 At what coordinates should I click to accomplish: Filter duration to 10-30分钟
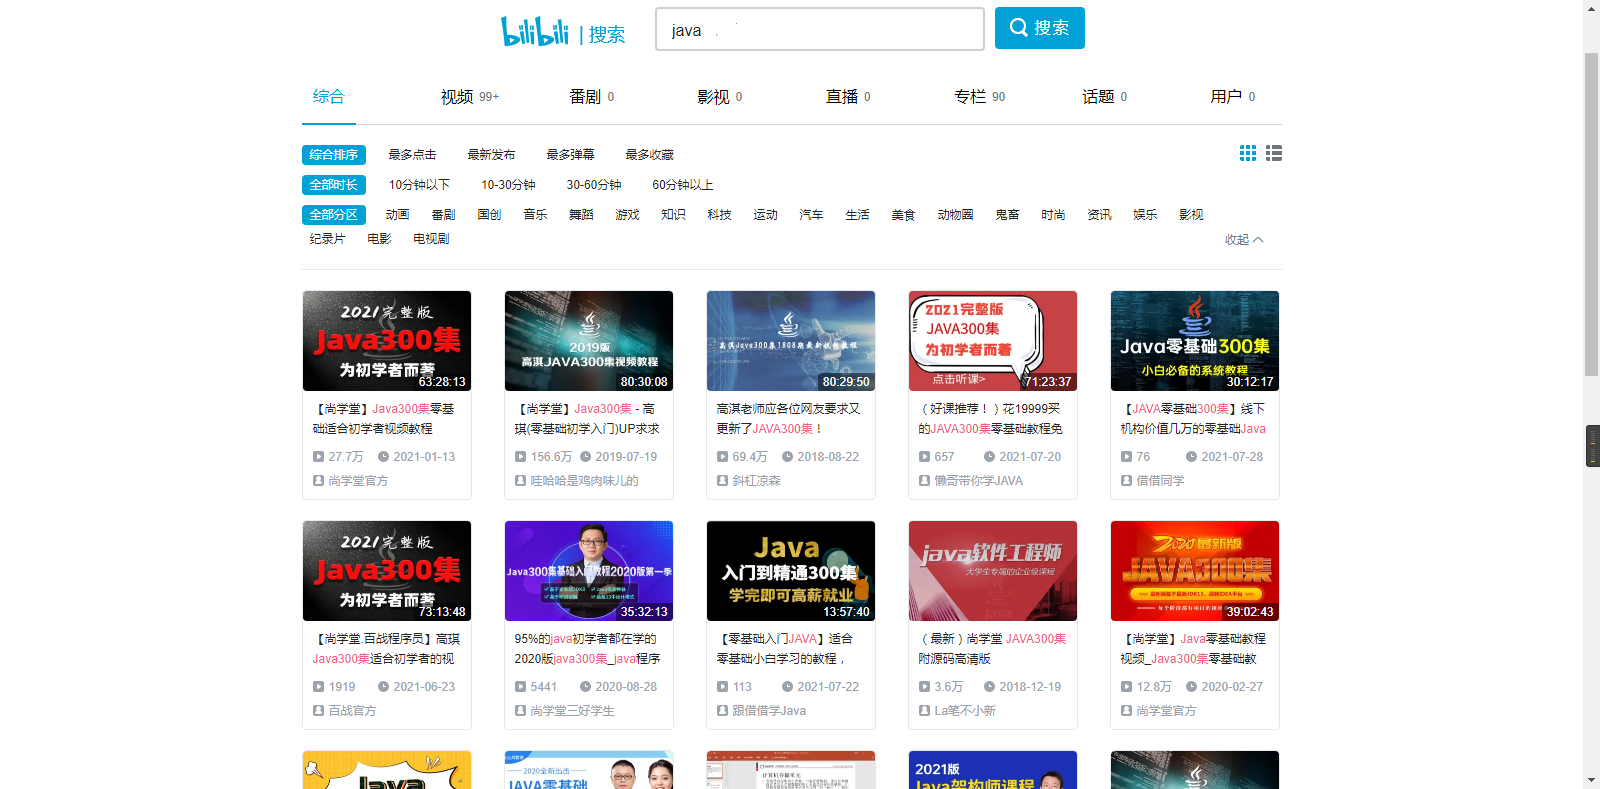coord(508,185)
